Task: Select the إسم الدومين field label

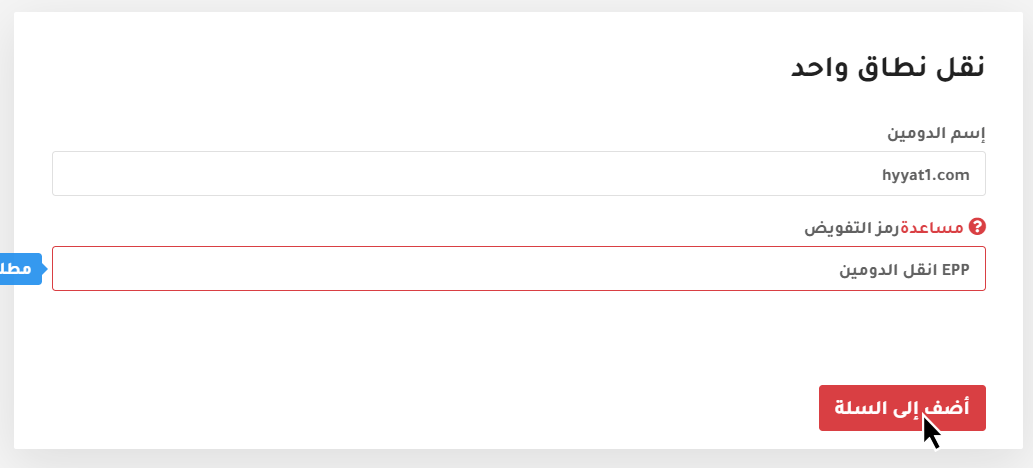Action: click(x=936, y=134)
